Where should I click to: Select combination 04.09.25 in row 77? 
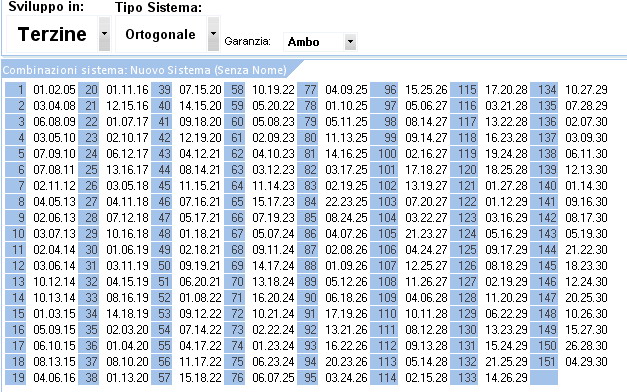(346, 90)
